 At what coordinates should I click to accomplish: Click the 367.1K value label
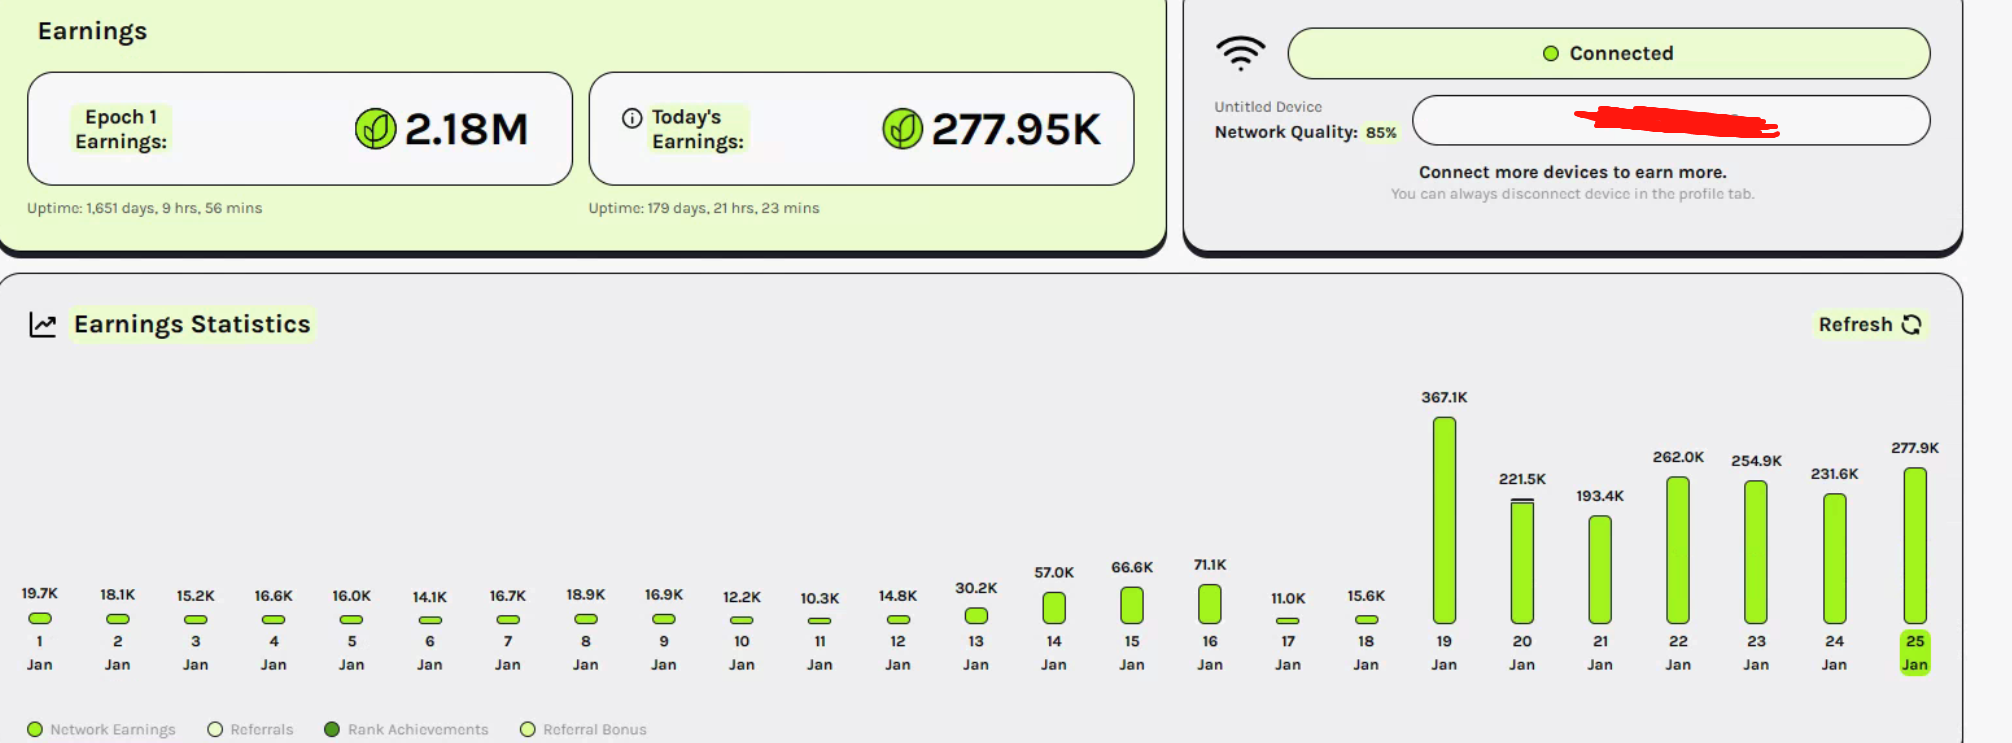(x=1444, y=397)
